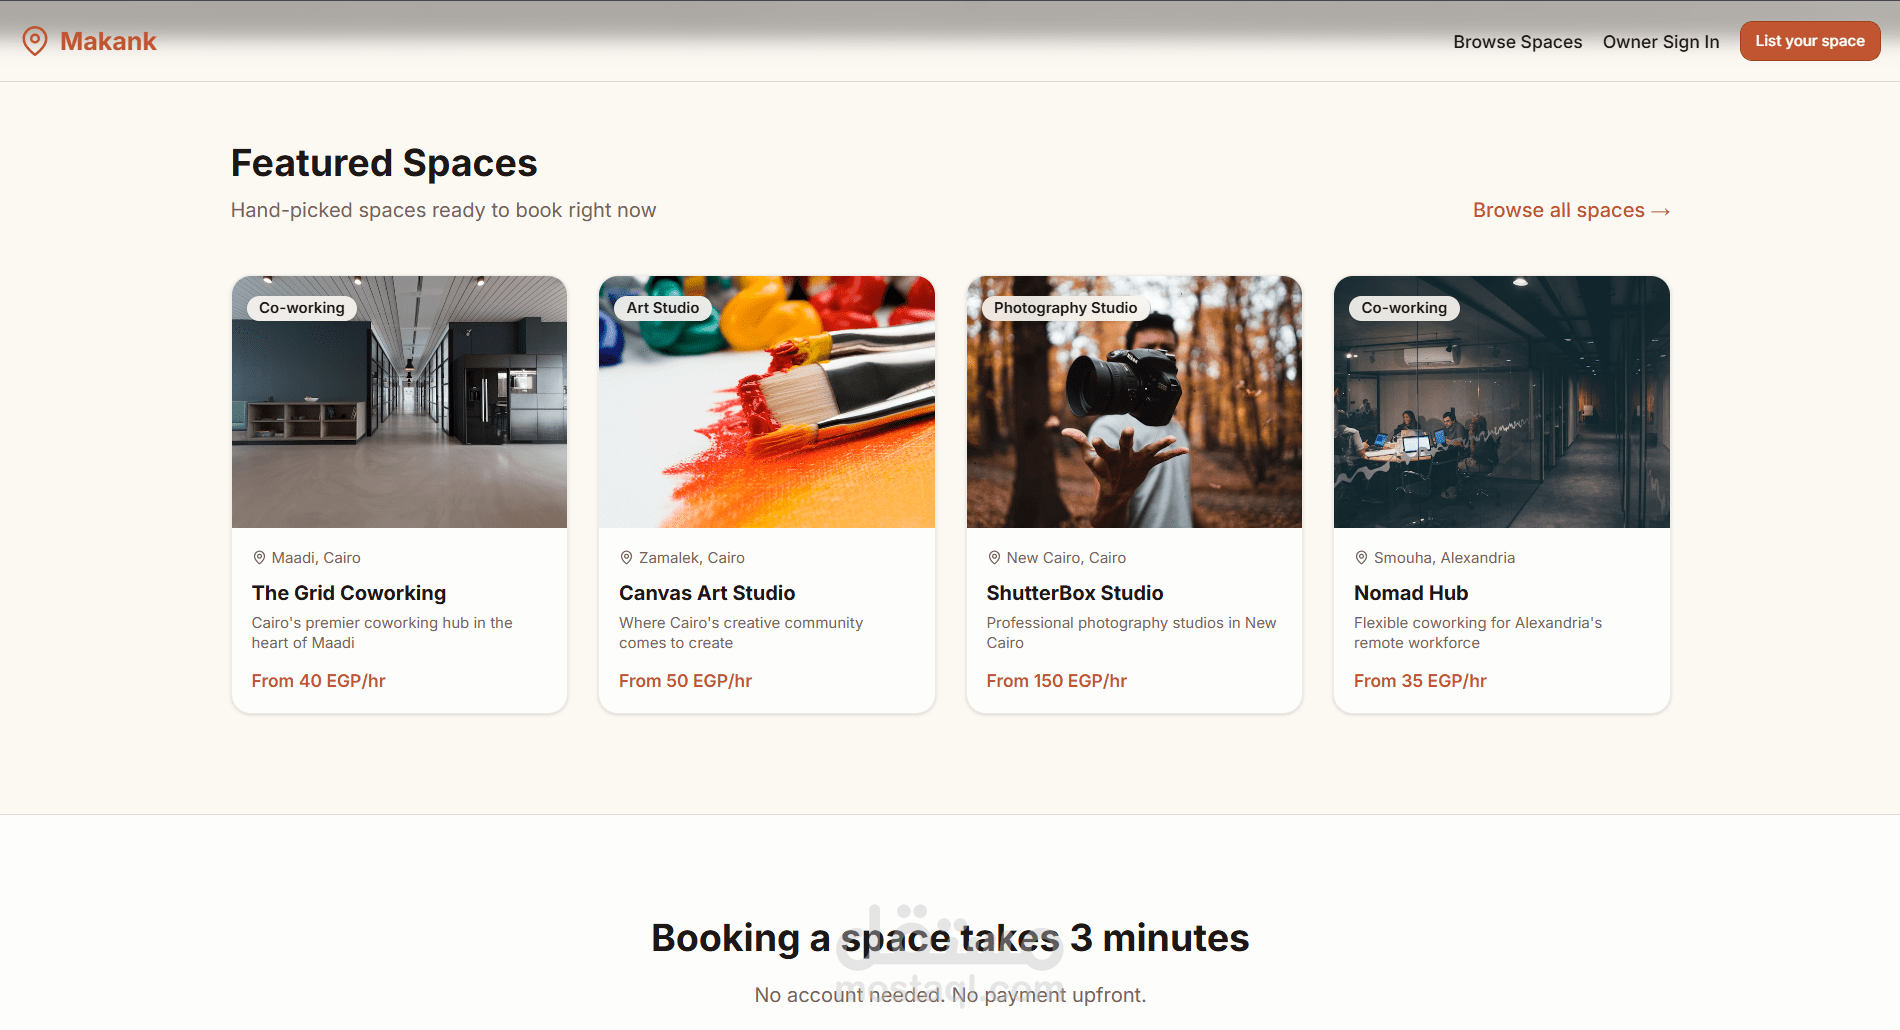Click the 'From 150 EGP/hr' price
The height and width of the screenshot is (1030, 1900).
[1056, 681]
